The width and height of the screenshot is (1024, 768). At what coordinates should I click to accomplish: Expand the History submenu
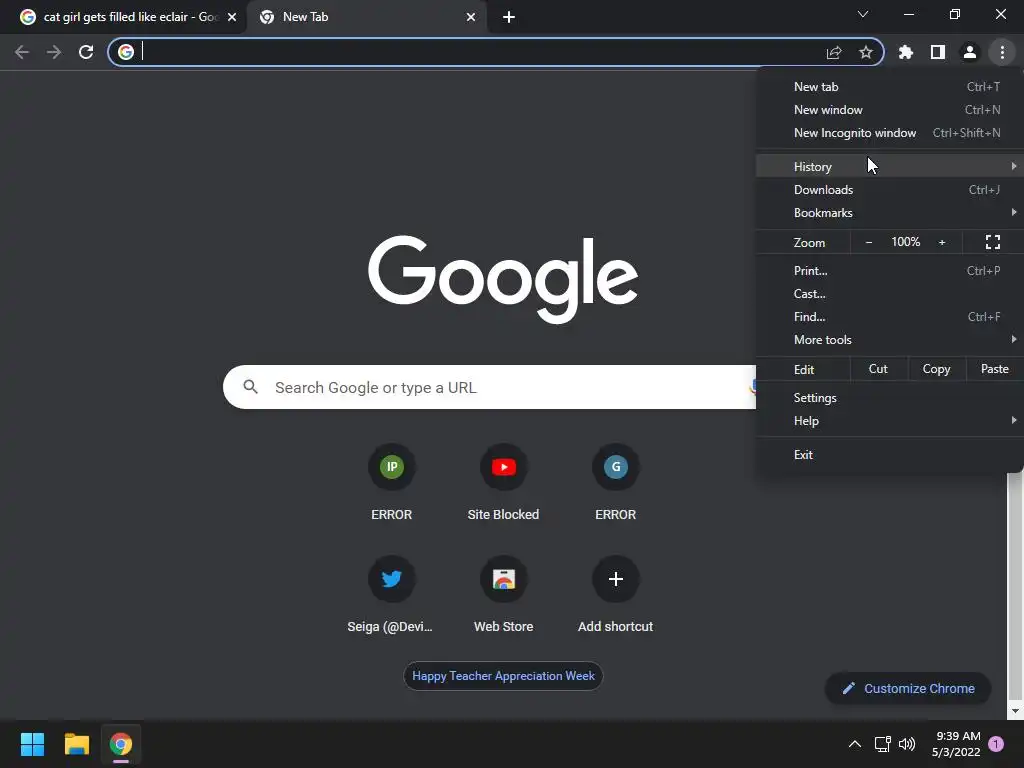pos(889,167)
